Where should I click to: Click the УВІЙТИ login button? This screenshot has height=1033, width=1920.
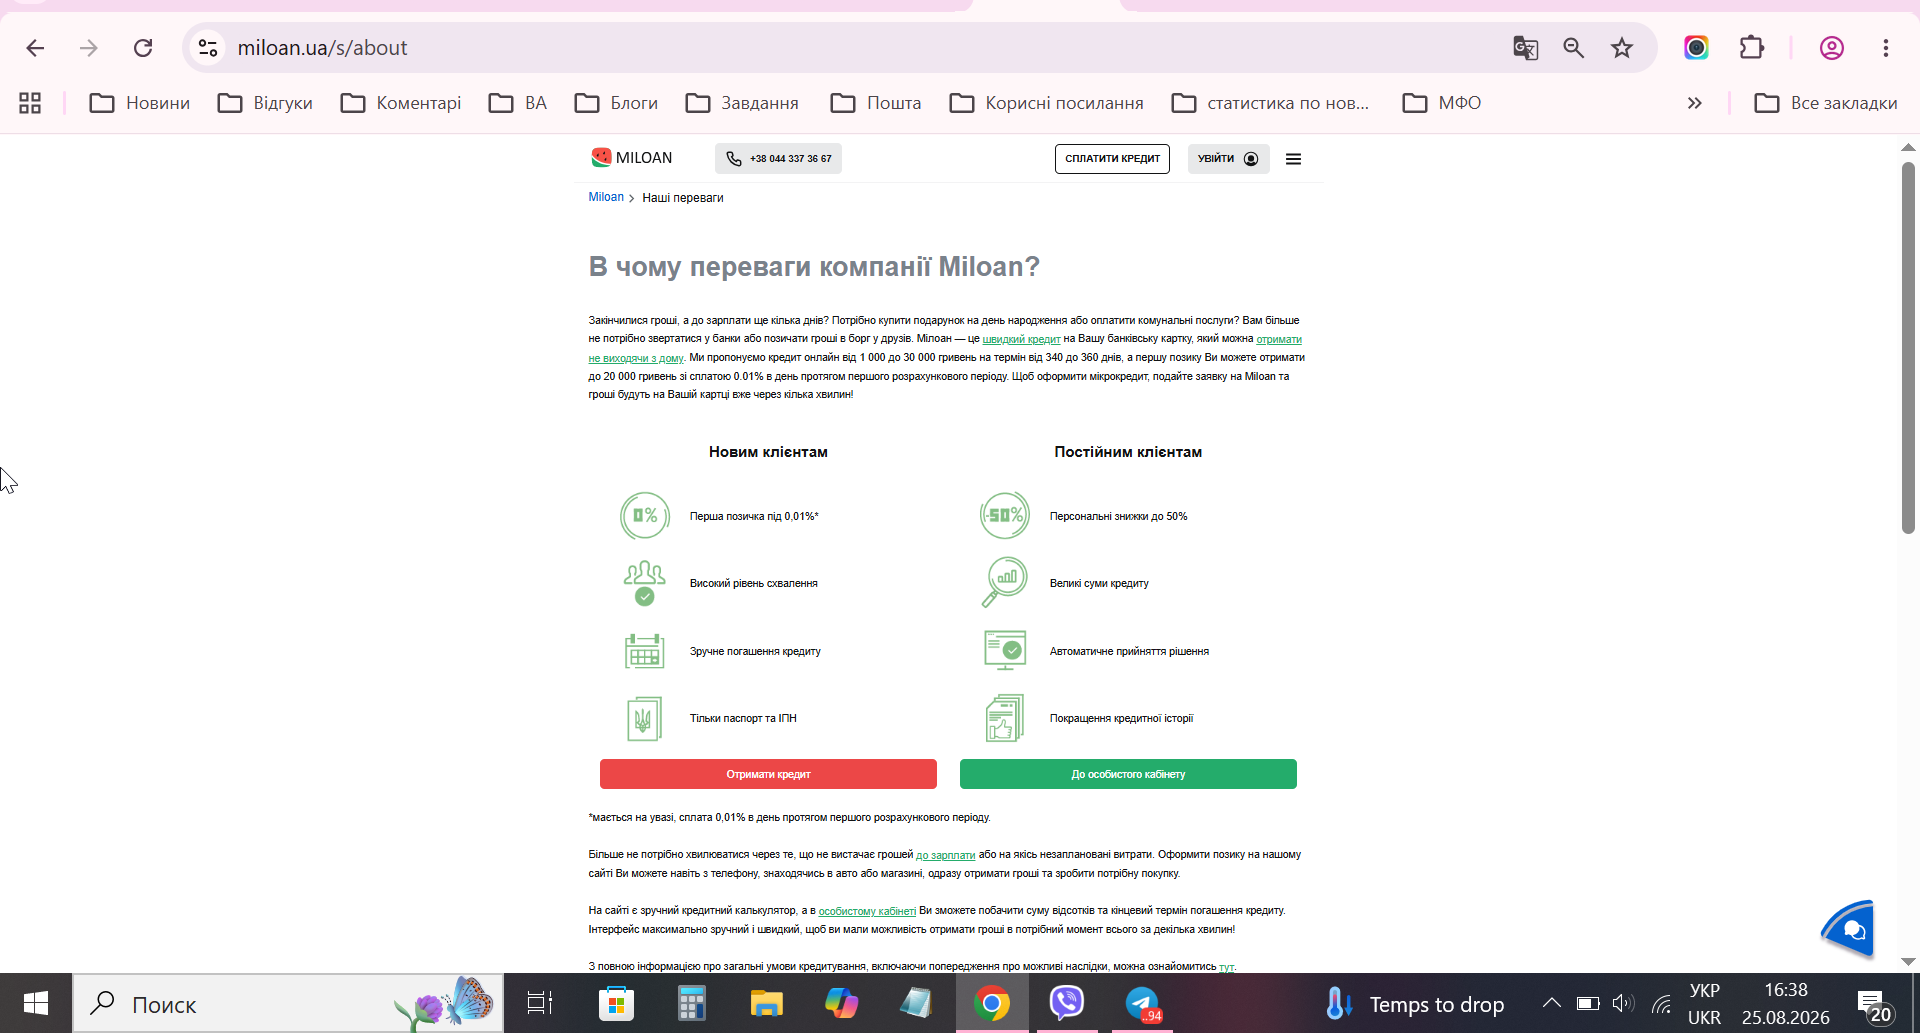(x=1228, y=159)
